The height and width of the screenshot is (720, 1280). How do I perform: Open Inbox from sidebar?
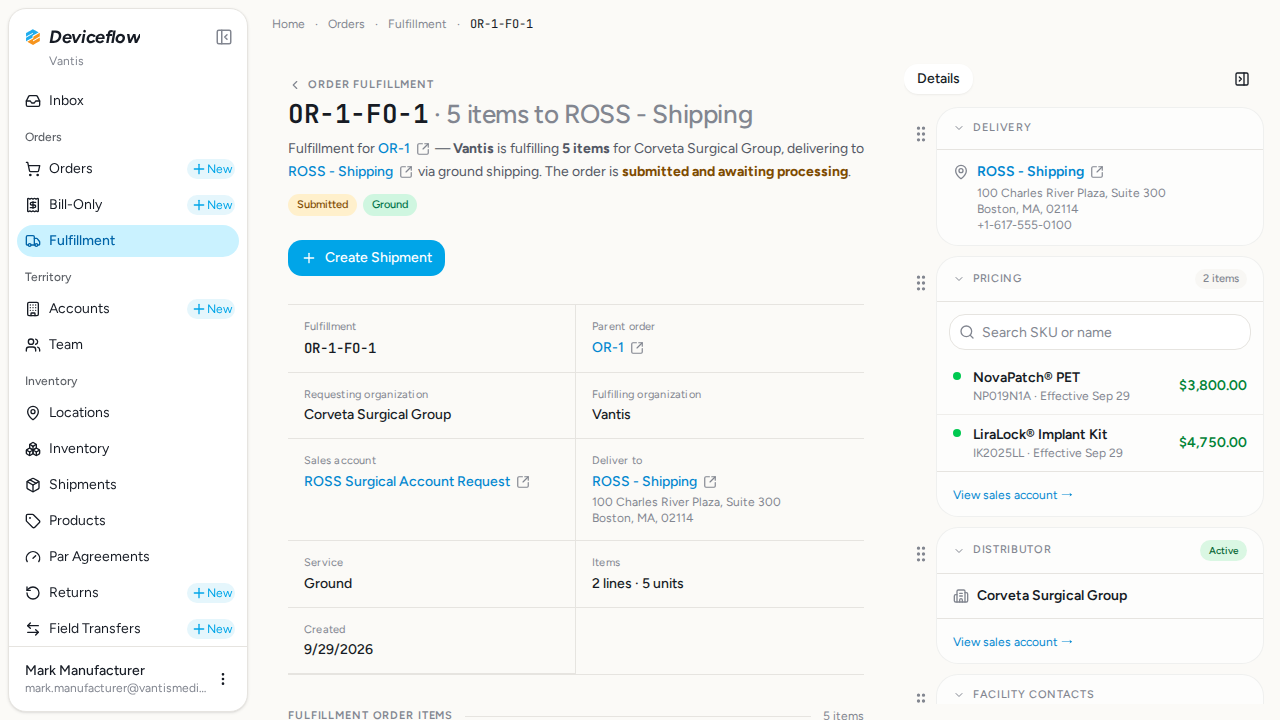point(128,101)
